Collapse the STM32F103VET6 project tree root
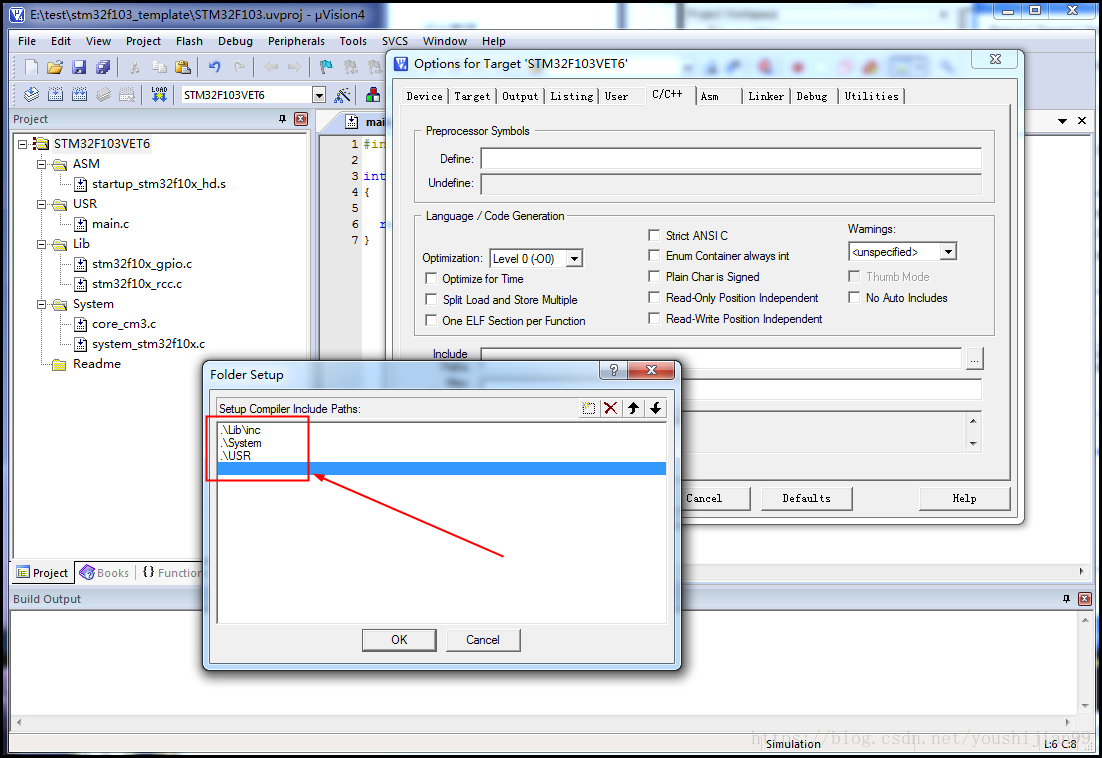This screenshot has width=1102, height=758. tap(22, 144)
